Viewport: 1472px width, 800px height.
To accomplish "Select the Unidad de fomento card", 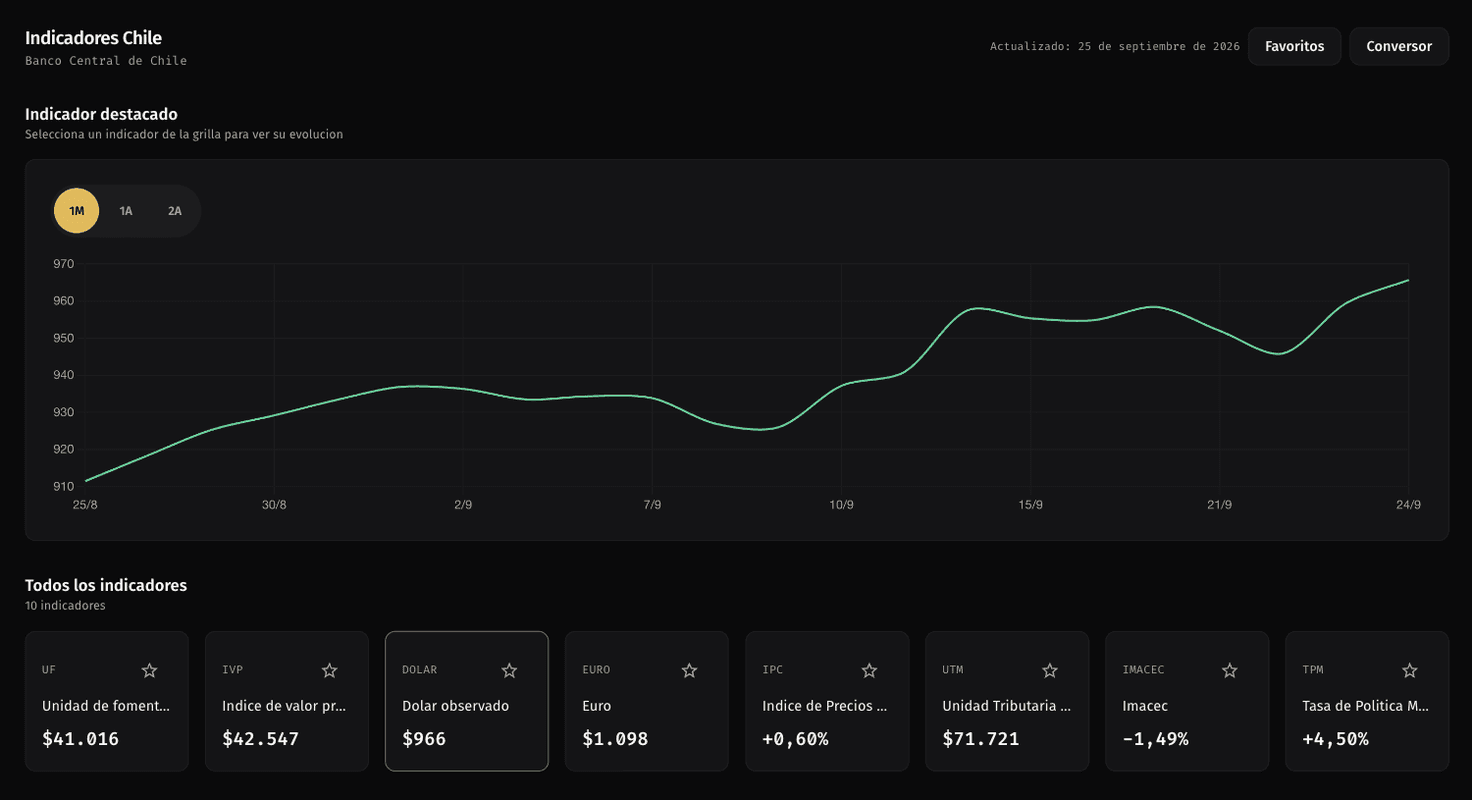I will 107,701.
